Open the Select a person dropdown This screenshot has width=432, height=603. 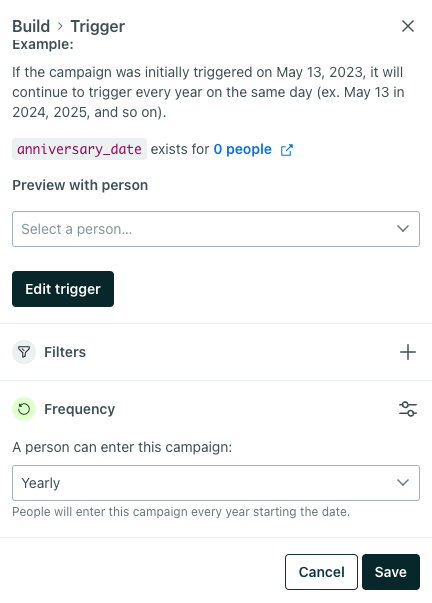(216, 229)
